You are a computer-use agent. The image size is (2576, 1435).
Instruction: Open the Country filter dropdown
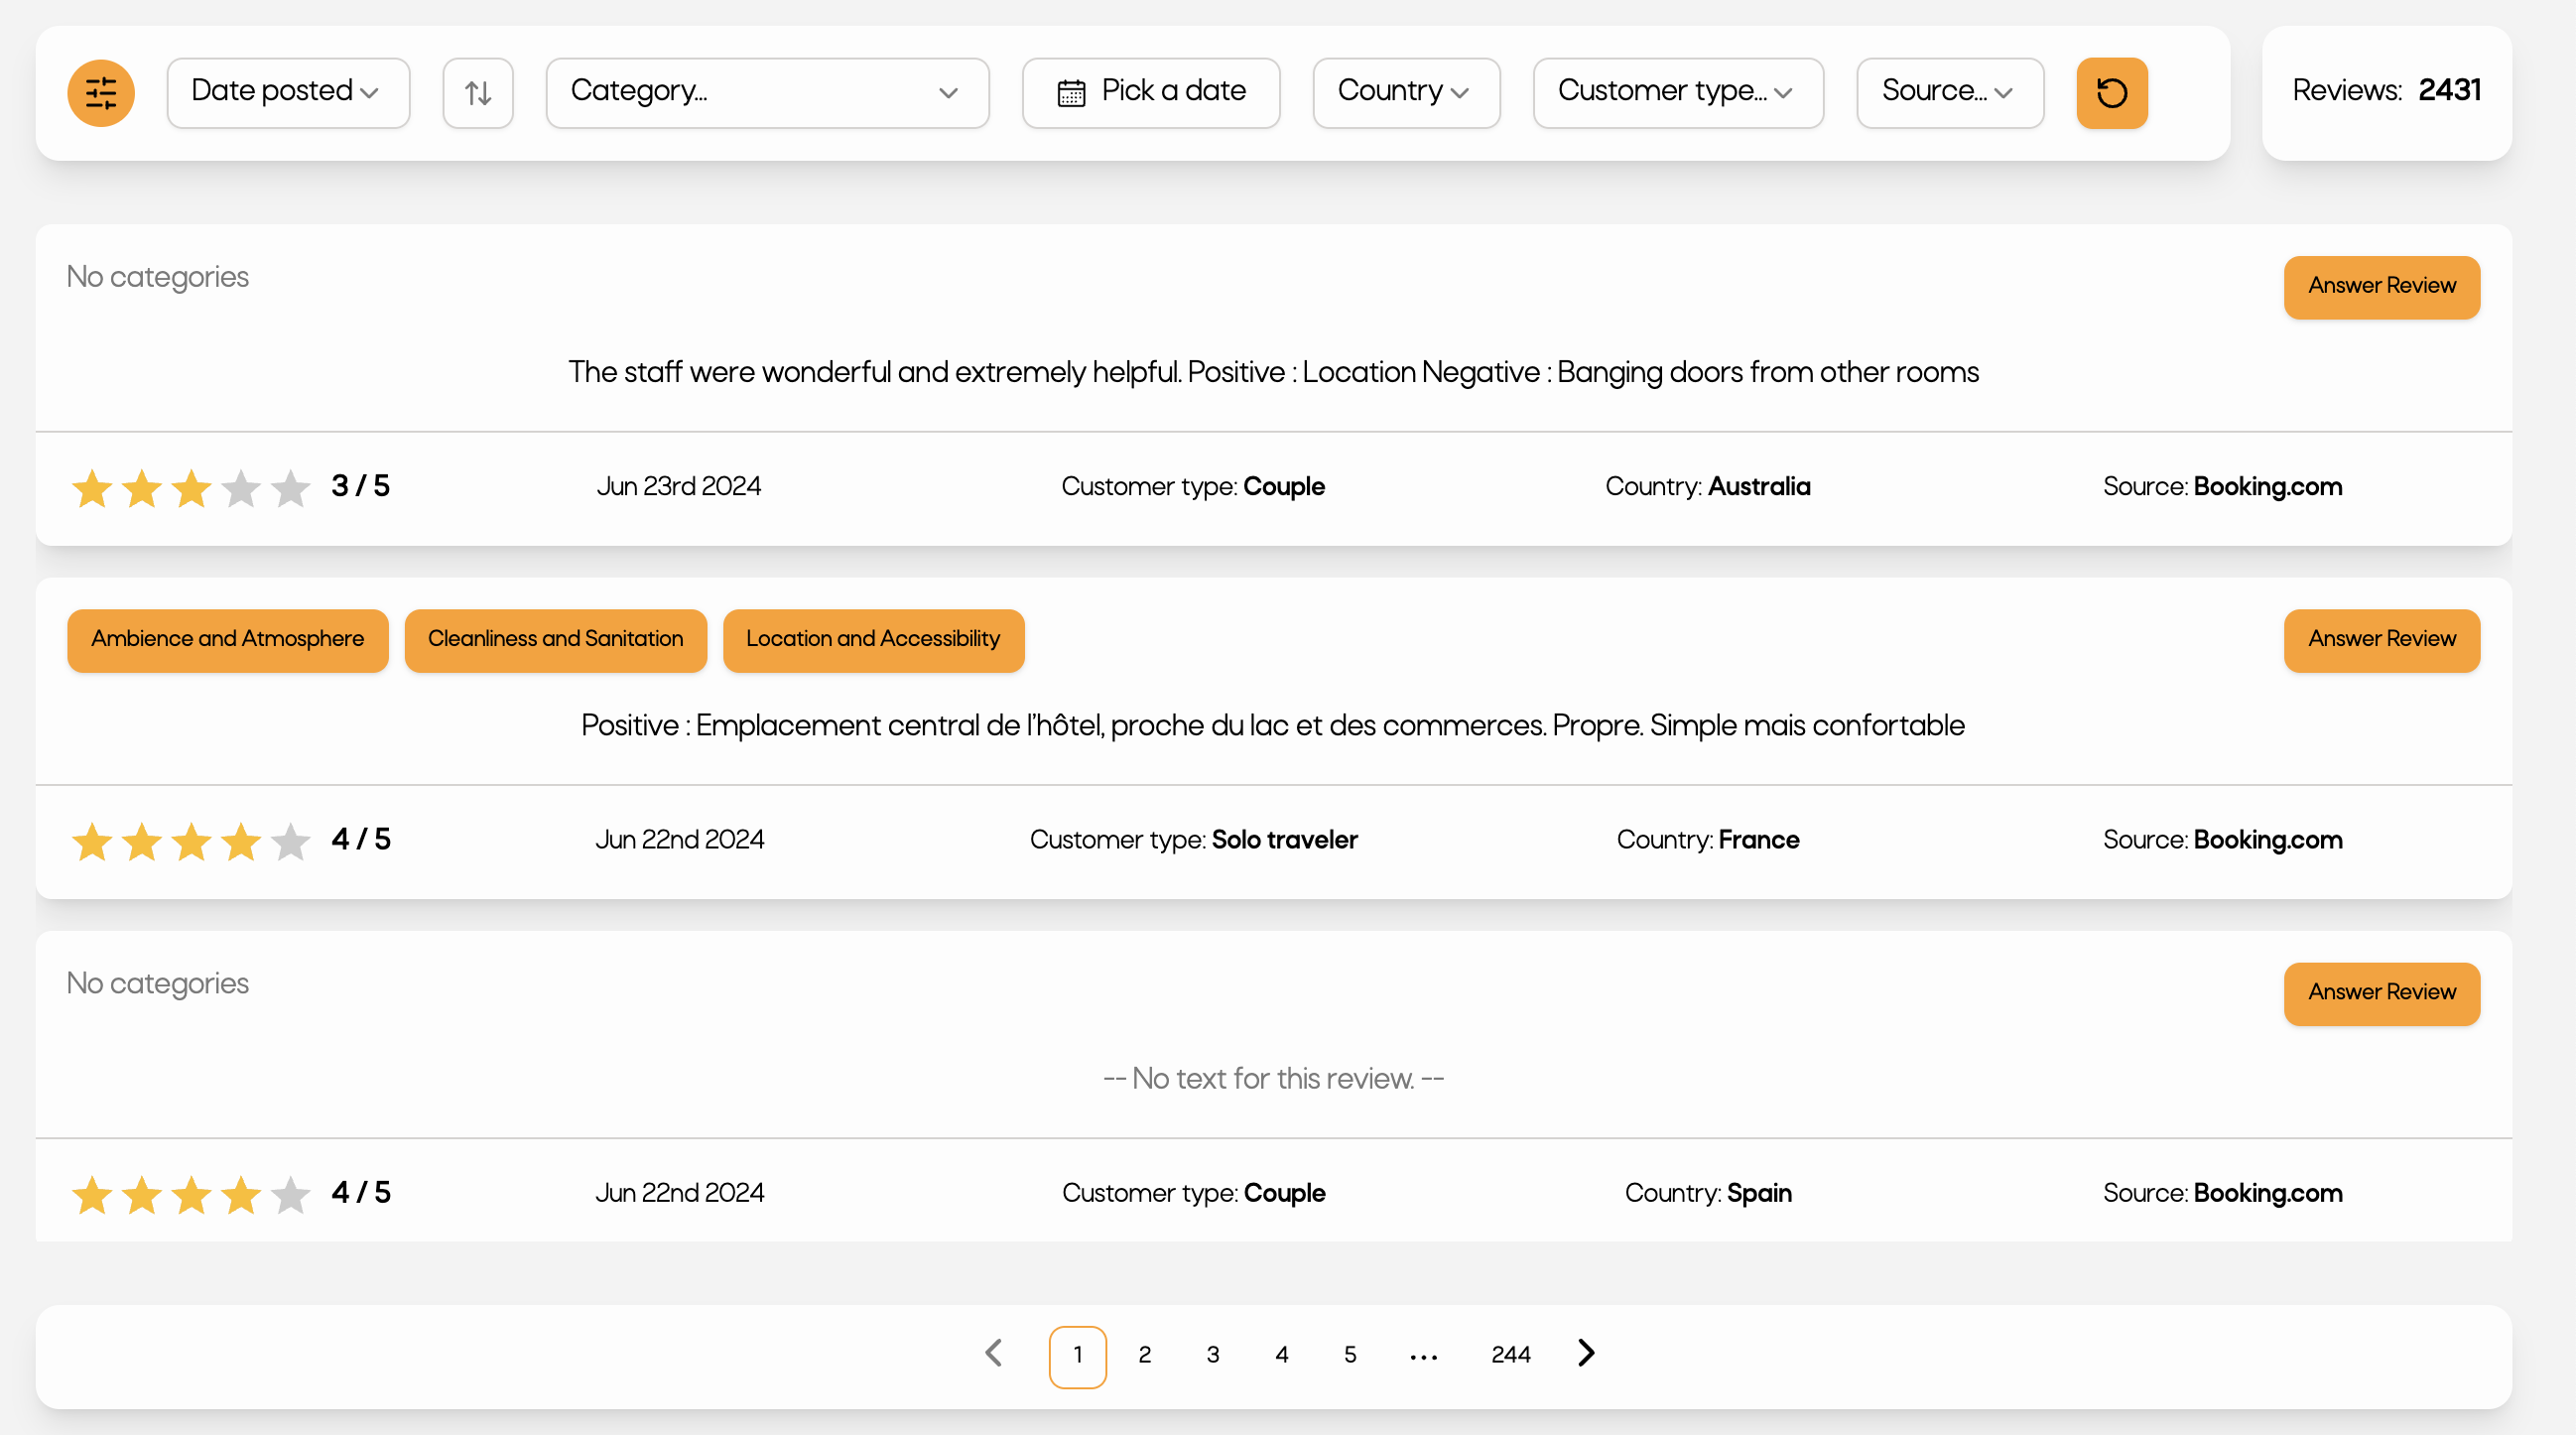(x=1405, y=93)
